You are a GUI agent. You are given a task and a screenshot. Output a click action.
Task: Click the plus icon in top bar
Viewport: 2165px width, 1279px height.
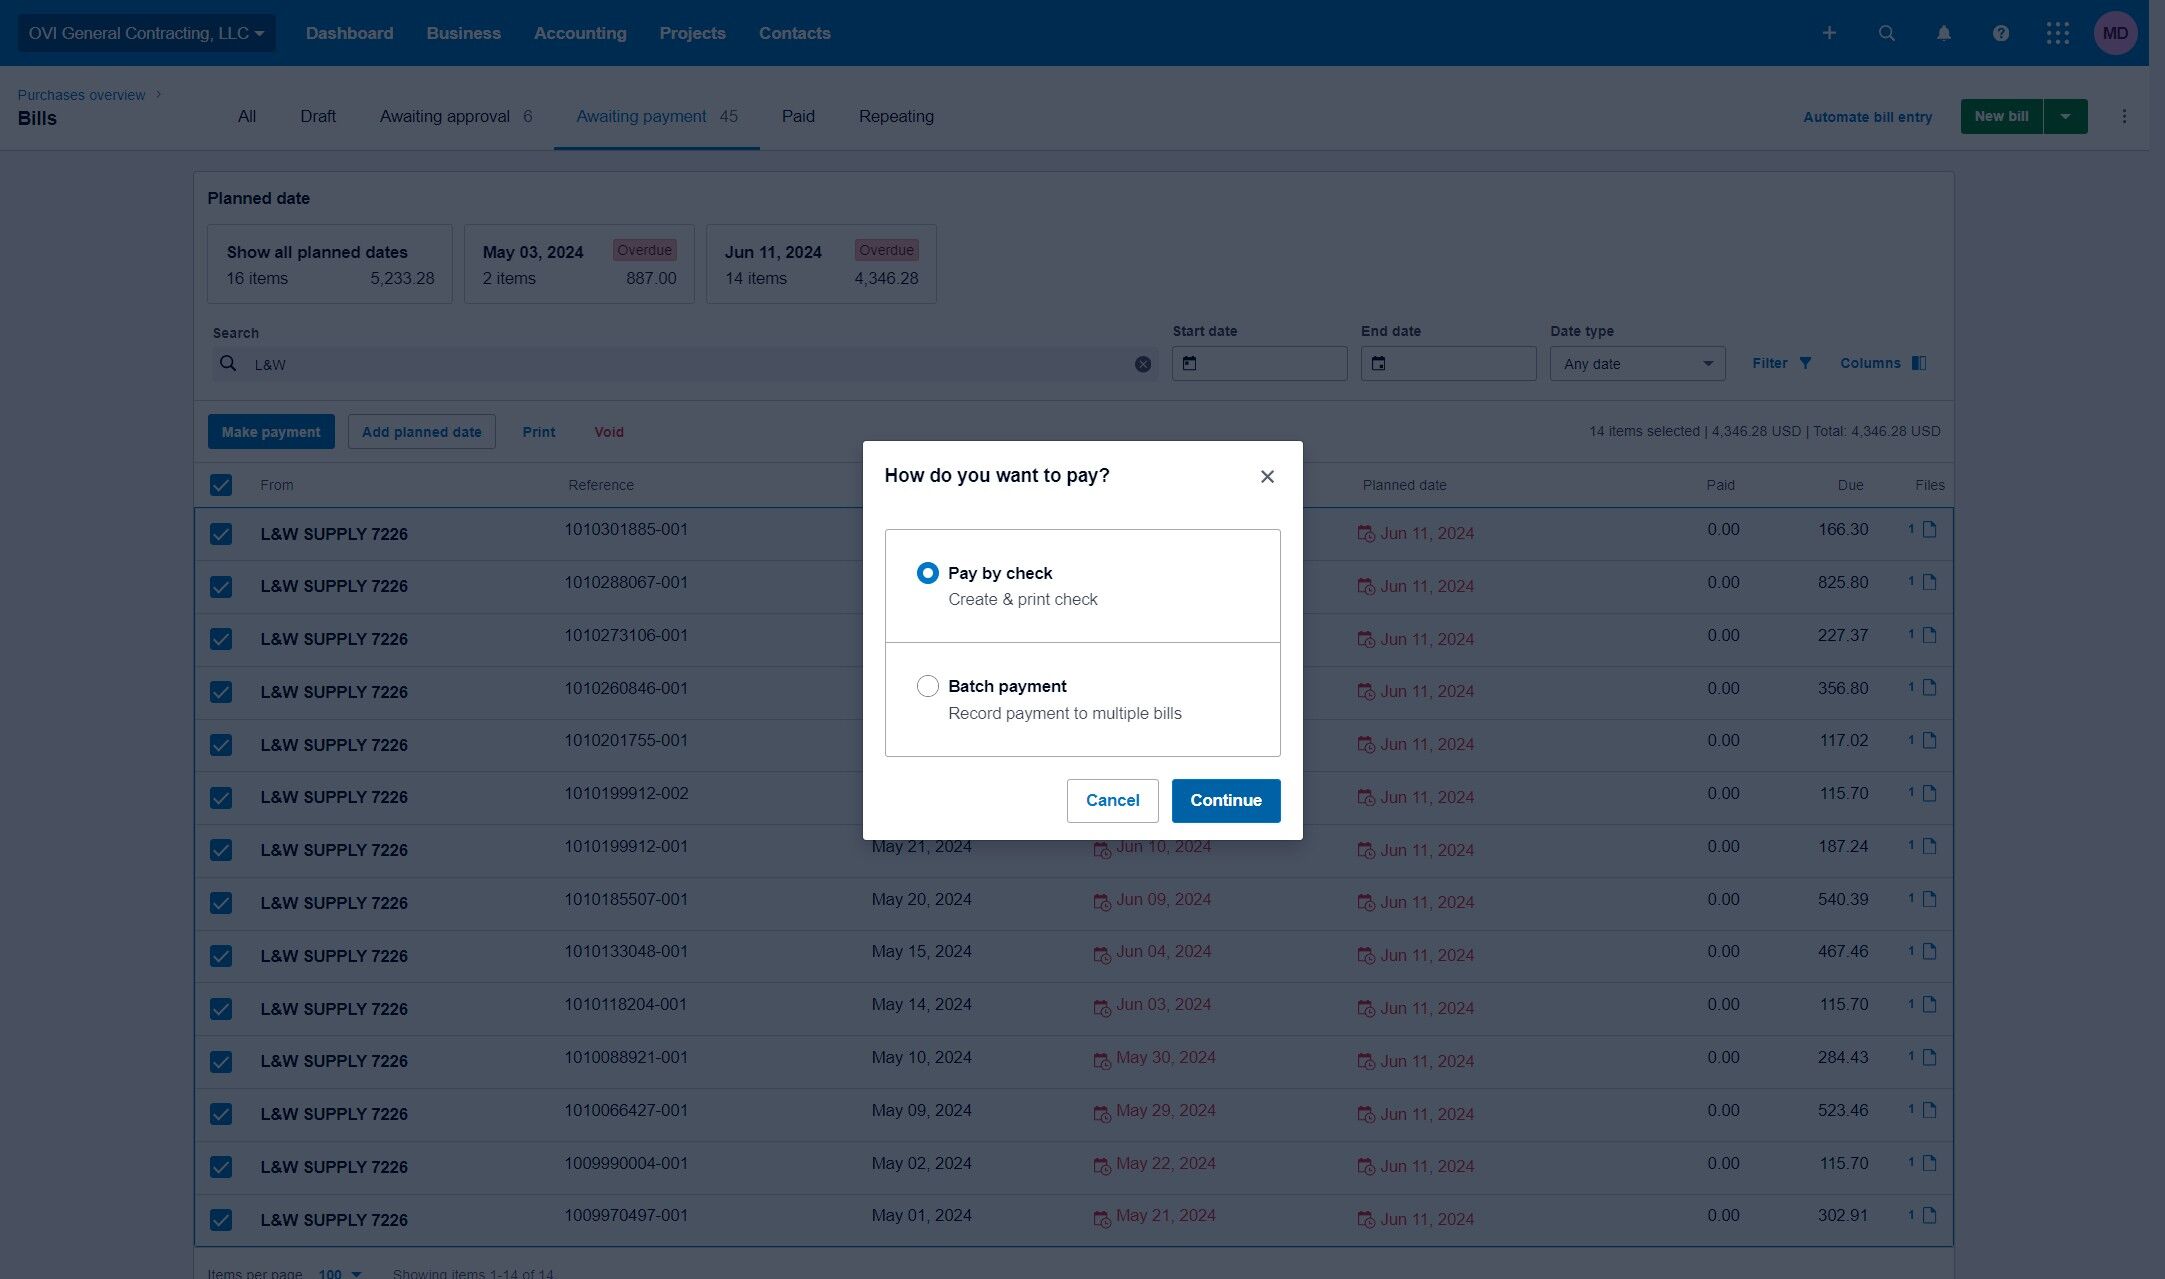click(x=1829, y=33)
